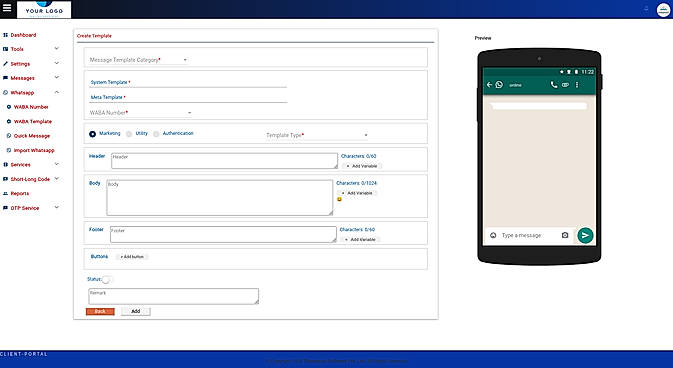The image size is (673, 368).
Task: Click the emoji icon in preview message bar
Action: 493,235
